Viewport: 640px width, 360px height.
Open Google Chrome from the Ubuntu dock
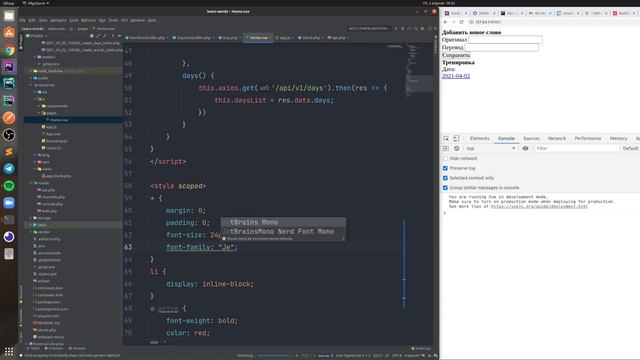pos(9,50)
